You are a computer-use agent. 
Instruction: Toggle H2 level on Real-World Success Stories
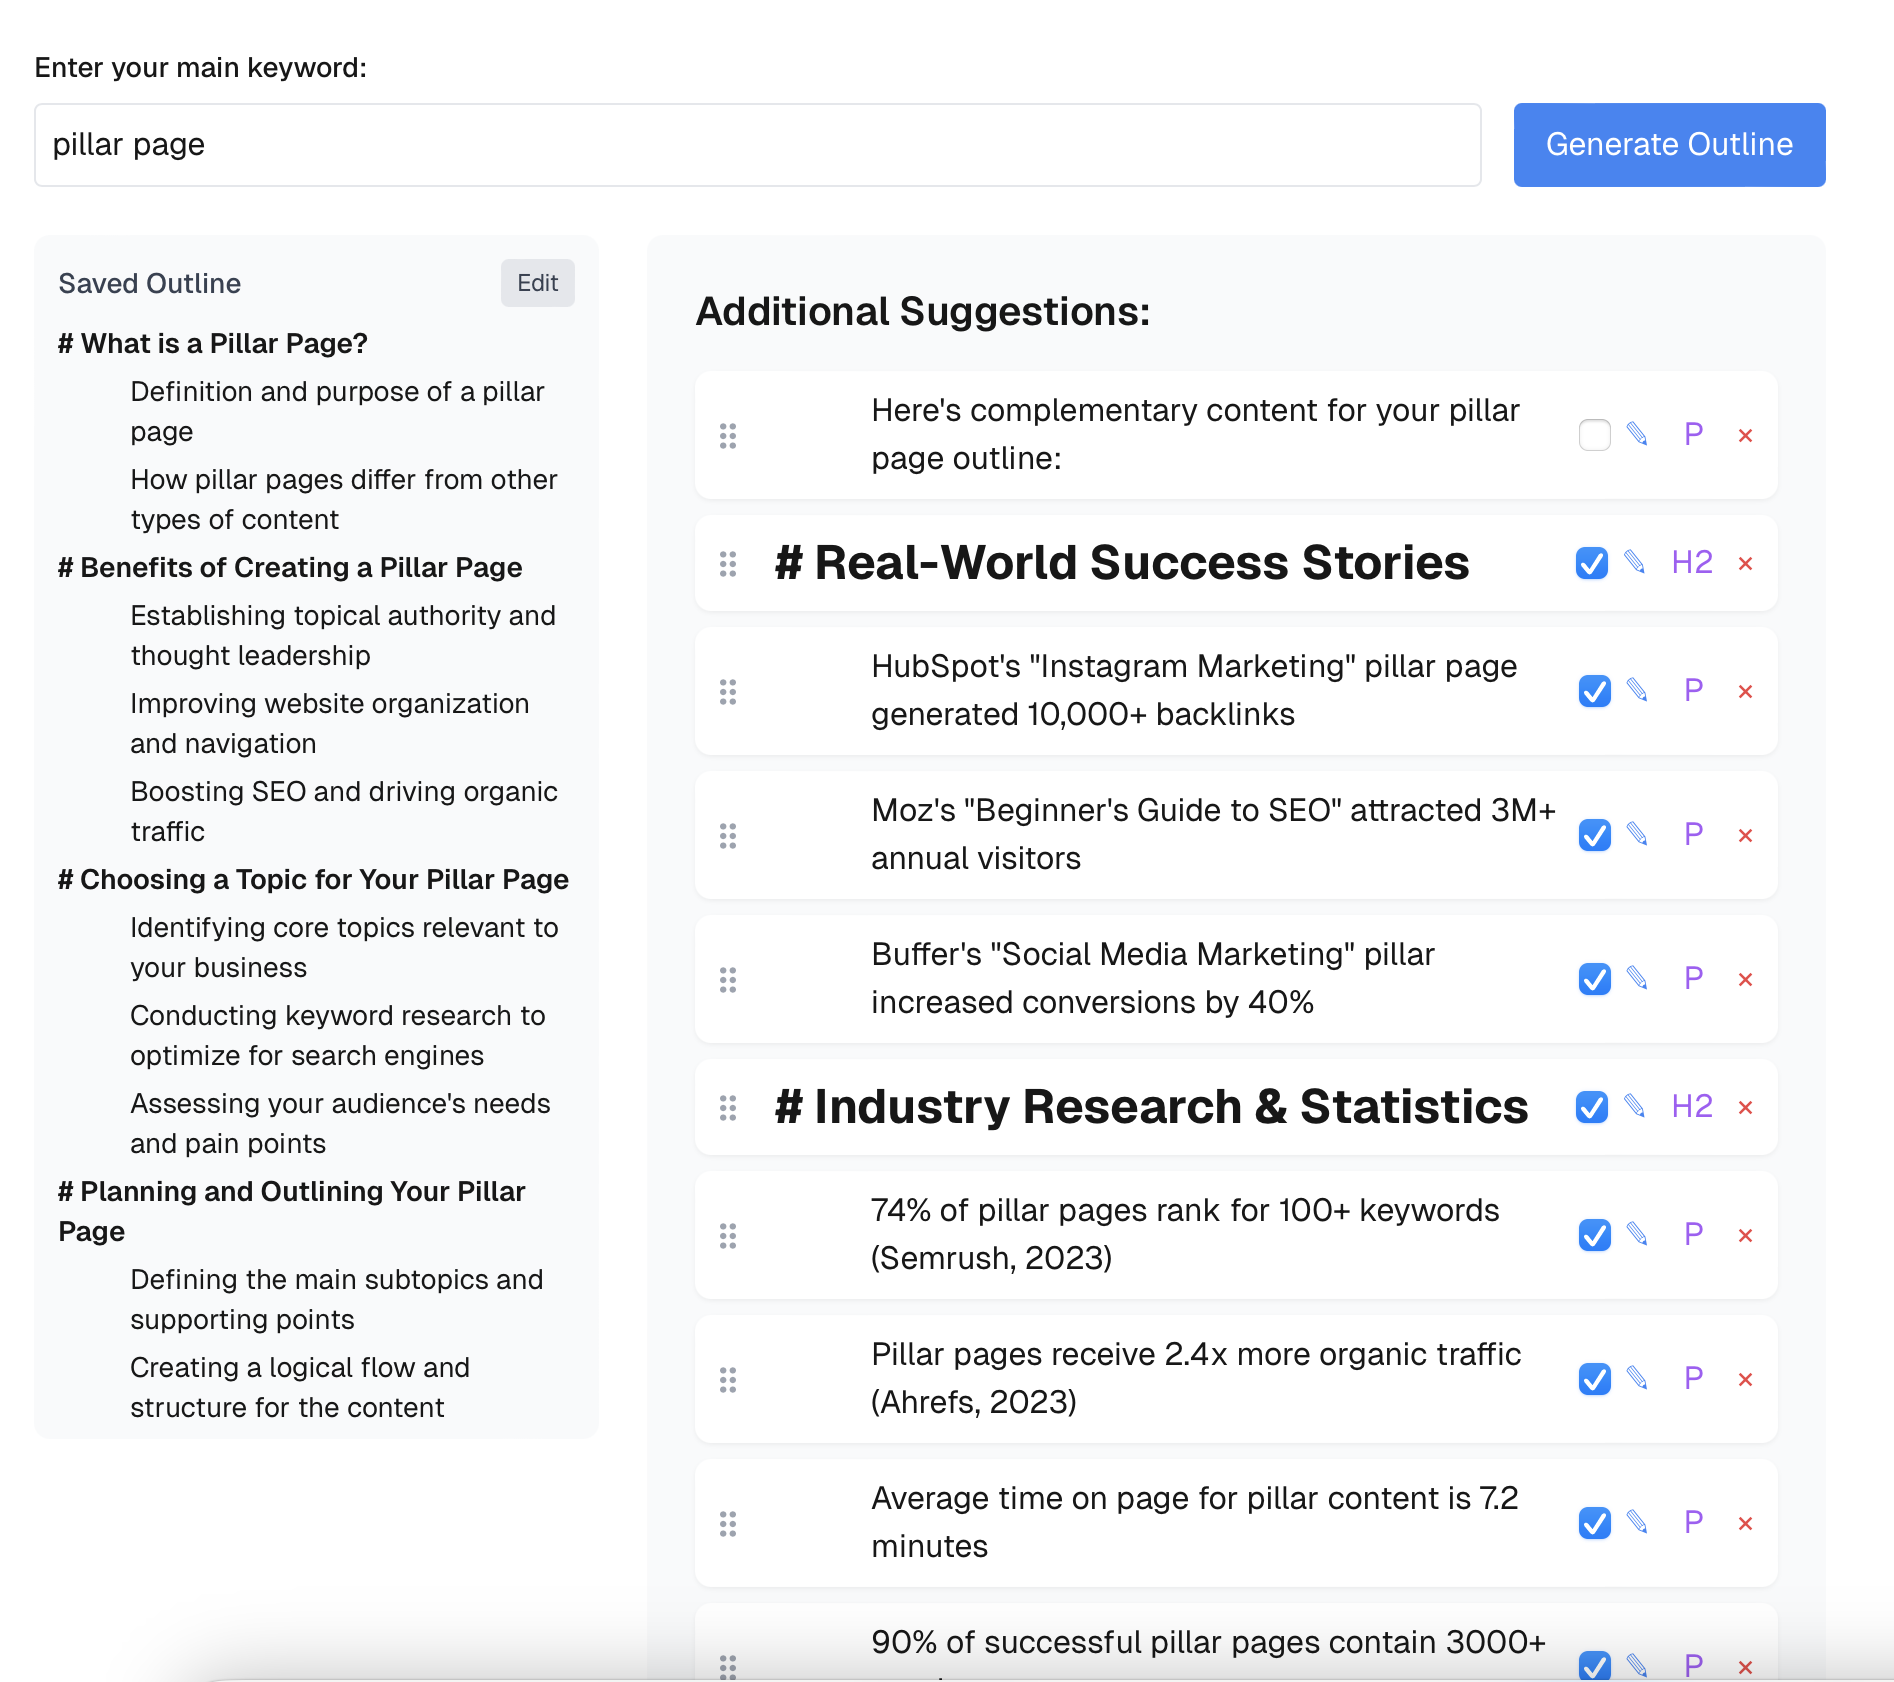coord(1692,563)
